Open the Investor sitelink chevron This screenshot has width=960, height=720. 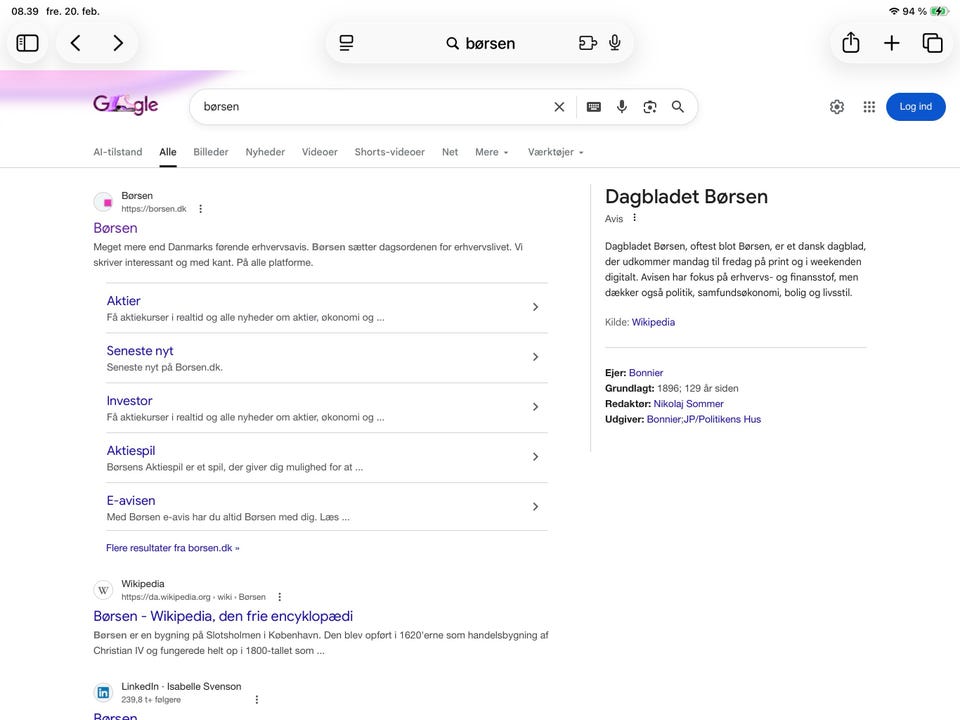pyautogui.click(x=535, y=407)
